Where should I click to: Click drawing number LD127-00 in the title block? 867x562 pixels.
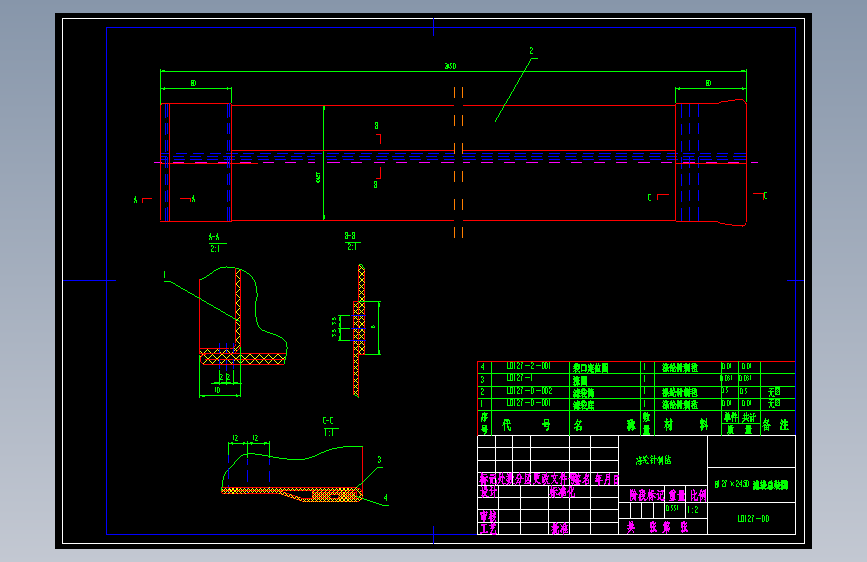(x=753, y=519)
